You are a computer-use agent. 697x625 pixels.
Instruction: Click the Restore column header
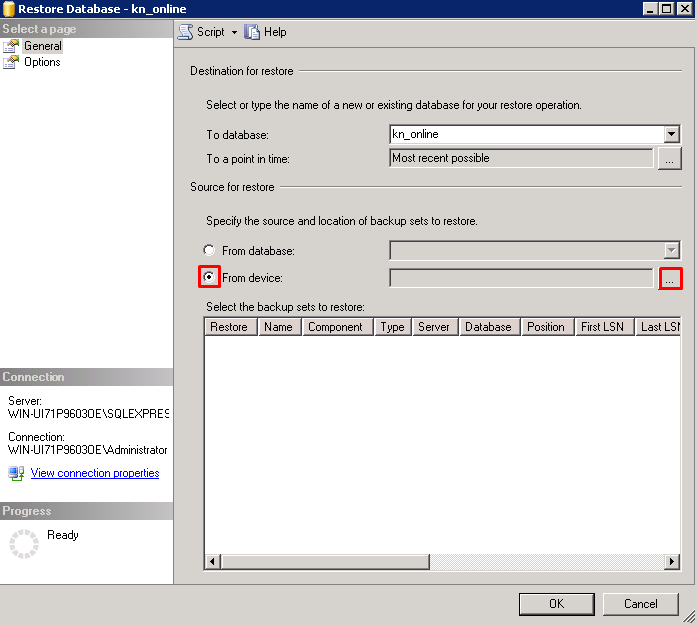(231, 327)
